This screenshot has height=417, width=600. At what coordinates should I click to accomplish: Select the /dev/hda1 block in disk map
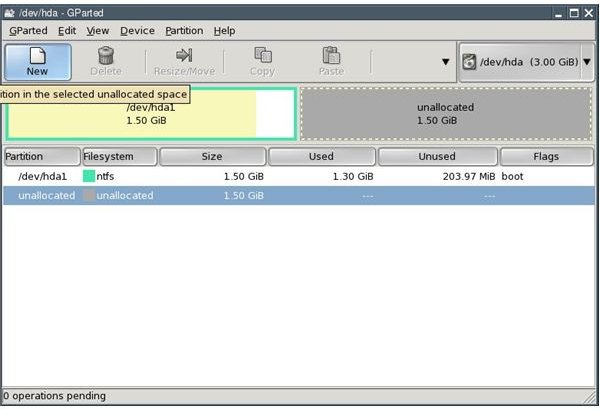point(151,114)
